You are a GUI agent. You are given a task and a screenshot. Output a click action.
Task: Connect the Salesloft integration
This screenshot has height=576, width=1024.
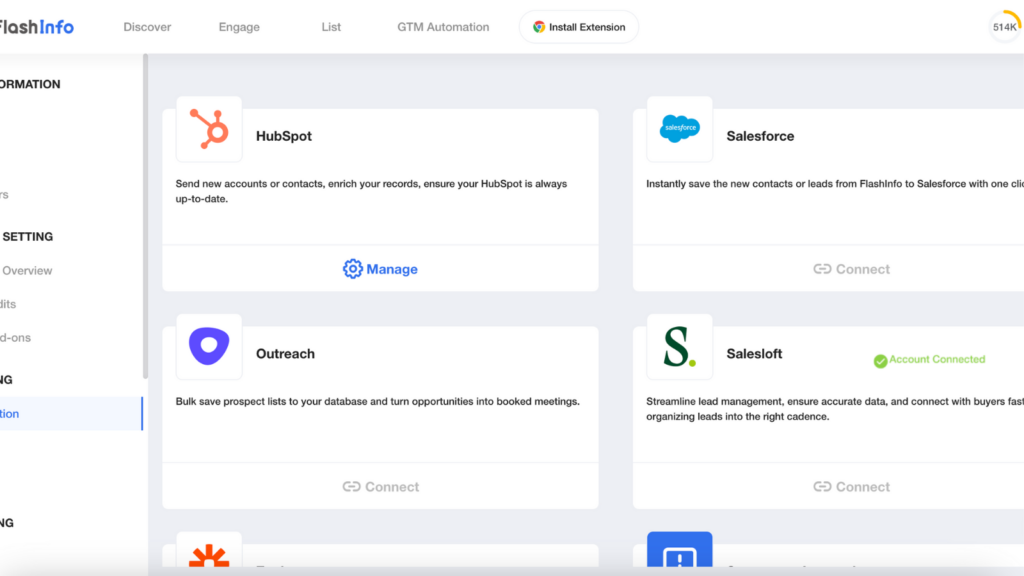851,487
